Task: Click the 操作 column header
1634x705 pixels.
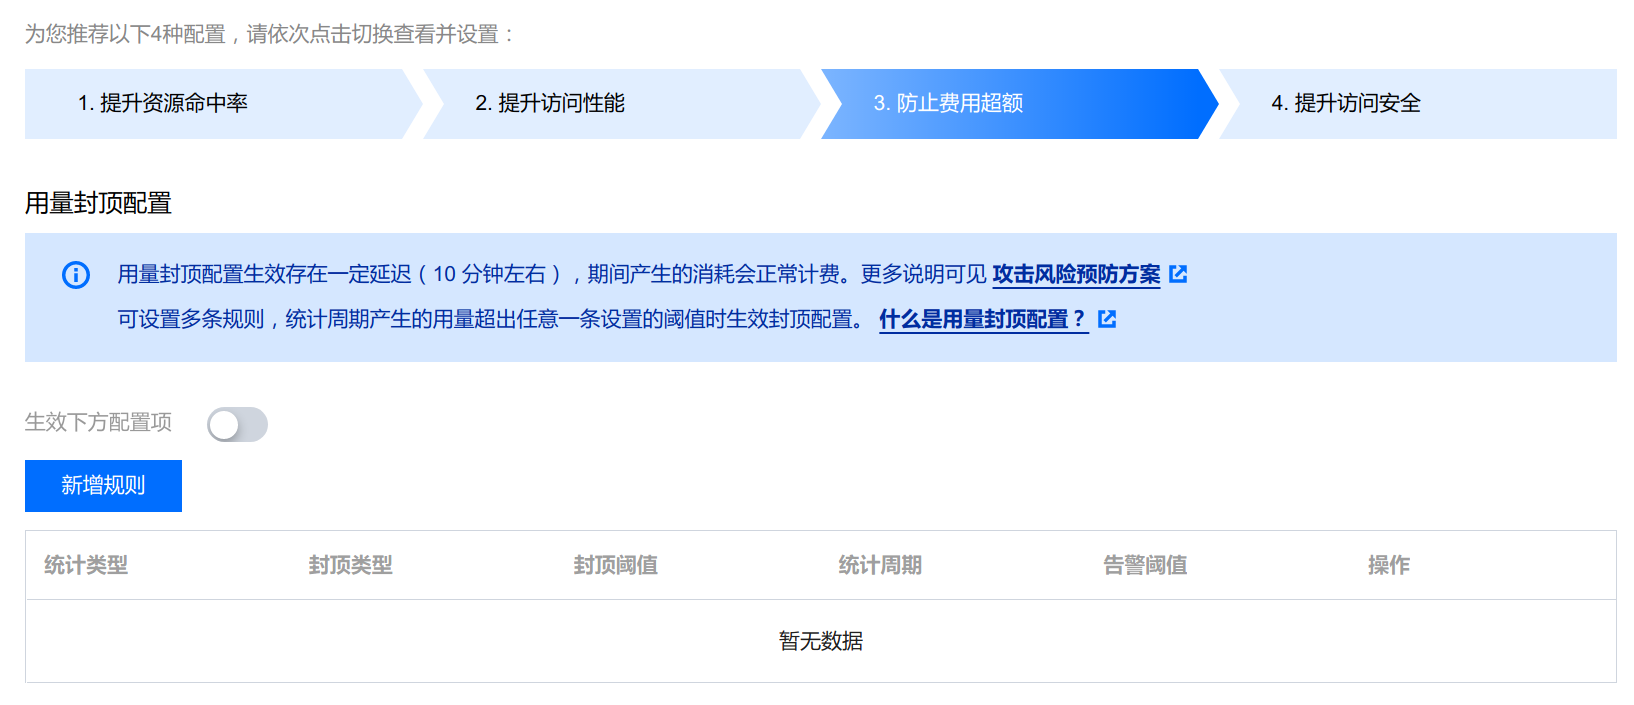Action: tap(1389, 565)
